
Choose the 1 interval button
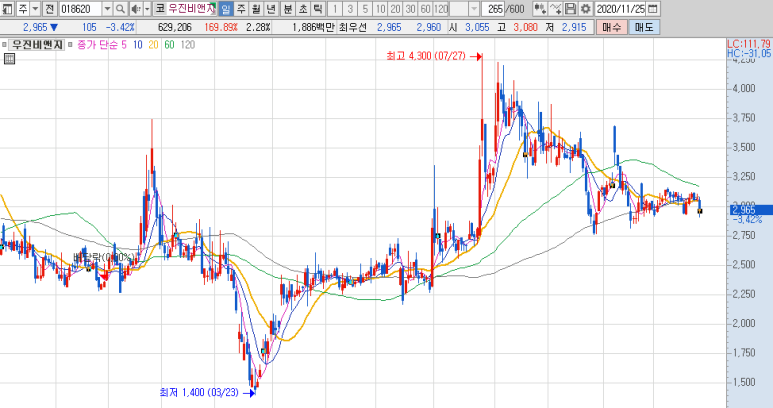[x=335, y=8]
